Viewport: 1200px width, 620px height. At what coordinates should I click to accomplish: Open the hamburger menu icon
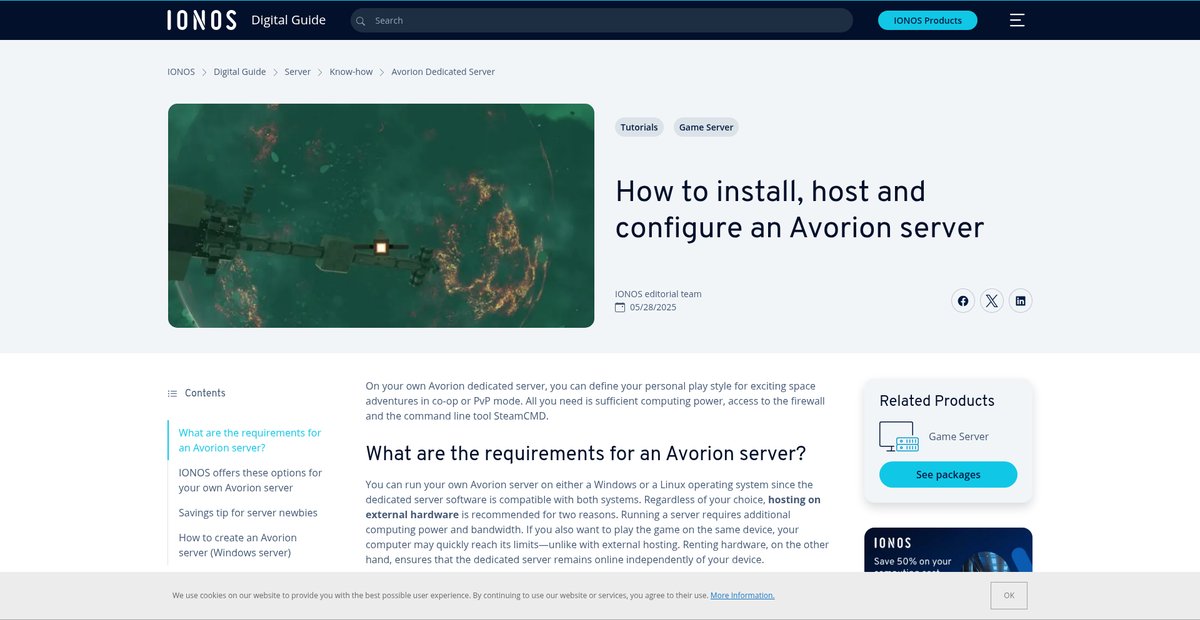tap(1017, 20)
